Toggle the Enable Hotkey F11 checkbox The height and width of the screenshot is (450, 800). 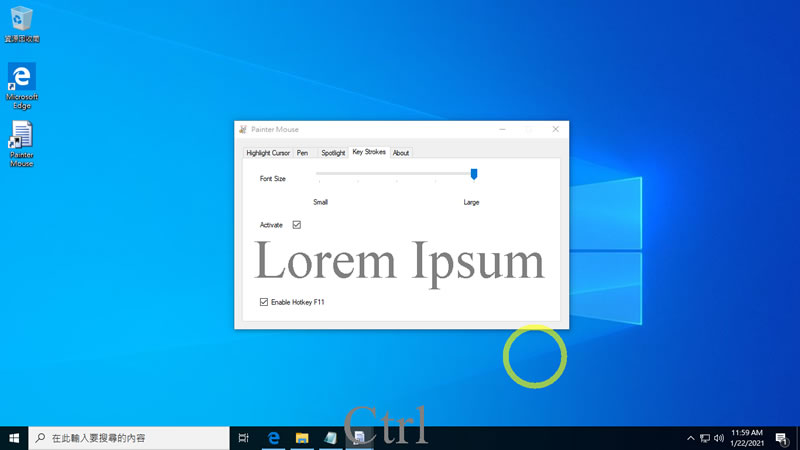click(x=264, y=302)
